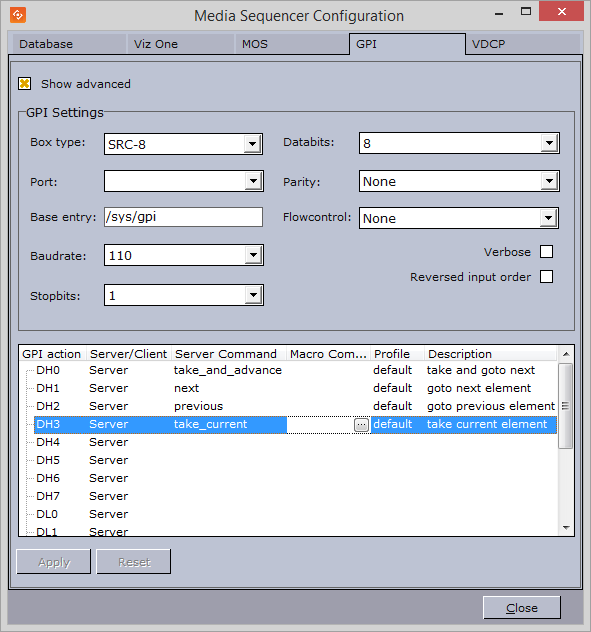The image size is (591, 632).
Task: Minimize the configuration window
Action: [499, 13]
